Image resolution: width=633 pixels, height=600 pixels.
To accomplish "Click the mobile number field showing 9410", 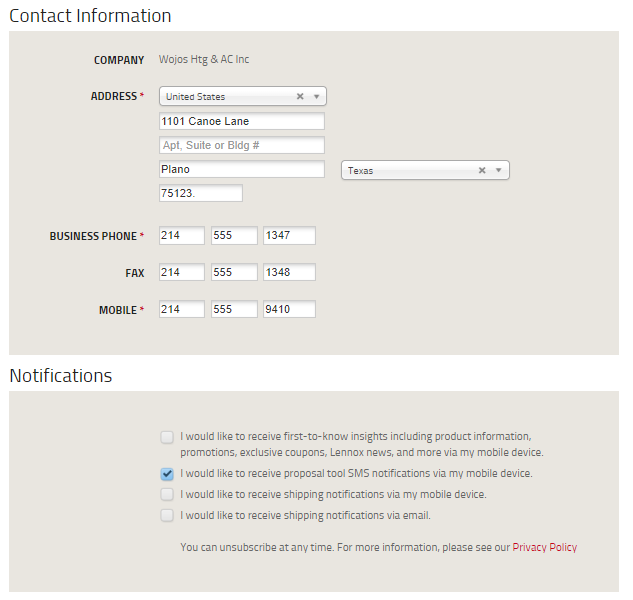I will pyautogui.click(x=289, y=310).
